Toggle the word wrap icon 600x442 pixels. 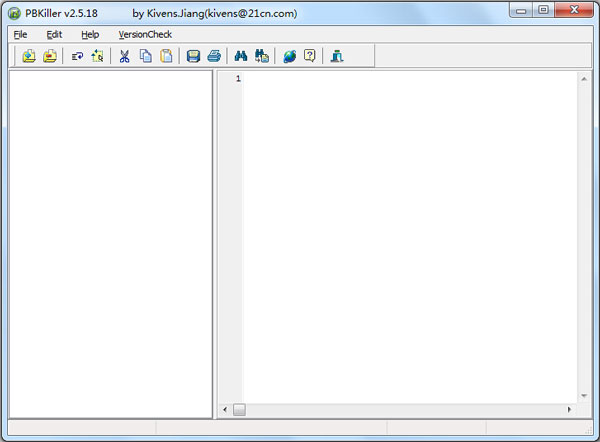[77, 57]
